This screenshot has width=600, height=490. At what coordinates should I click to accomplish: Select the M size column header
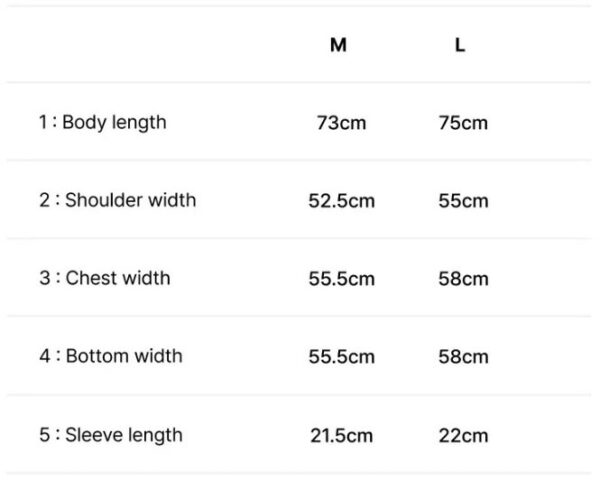(338, 45)
